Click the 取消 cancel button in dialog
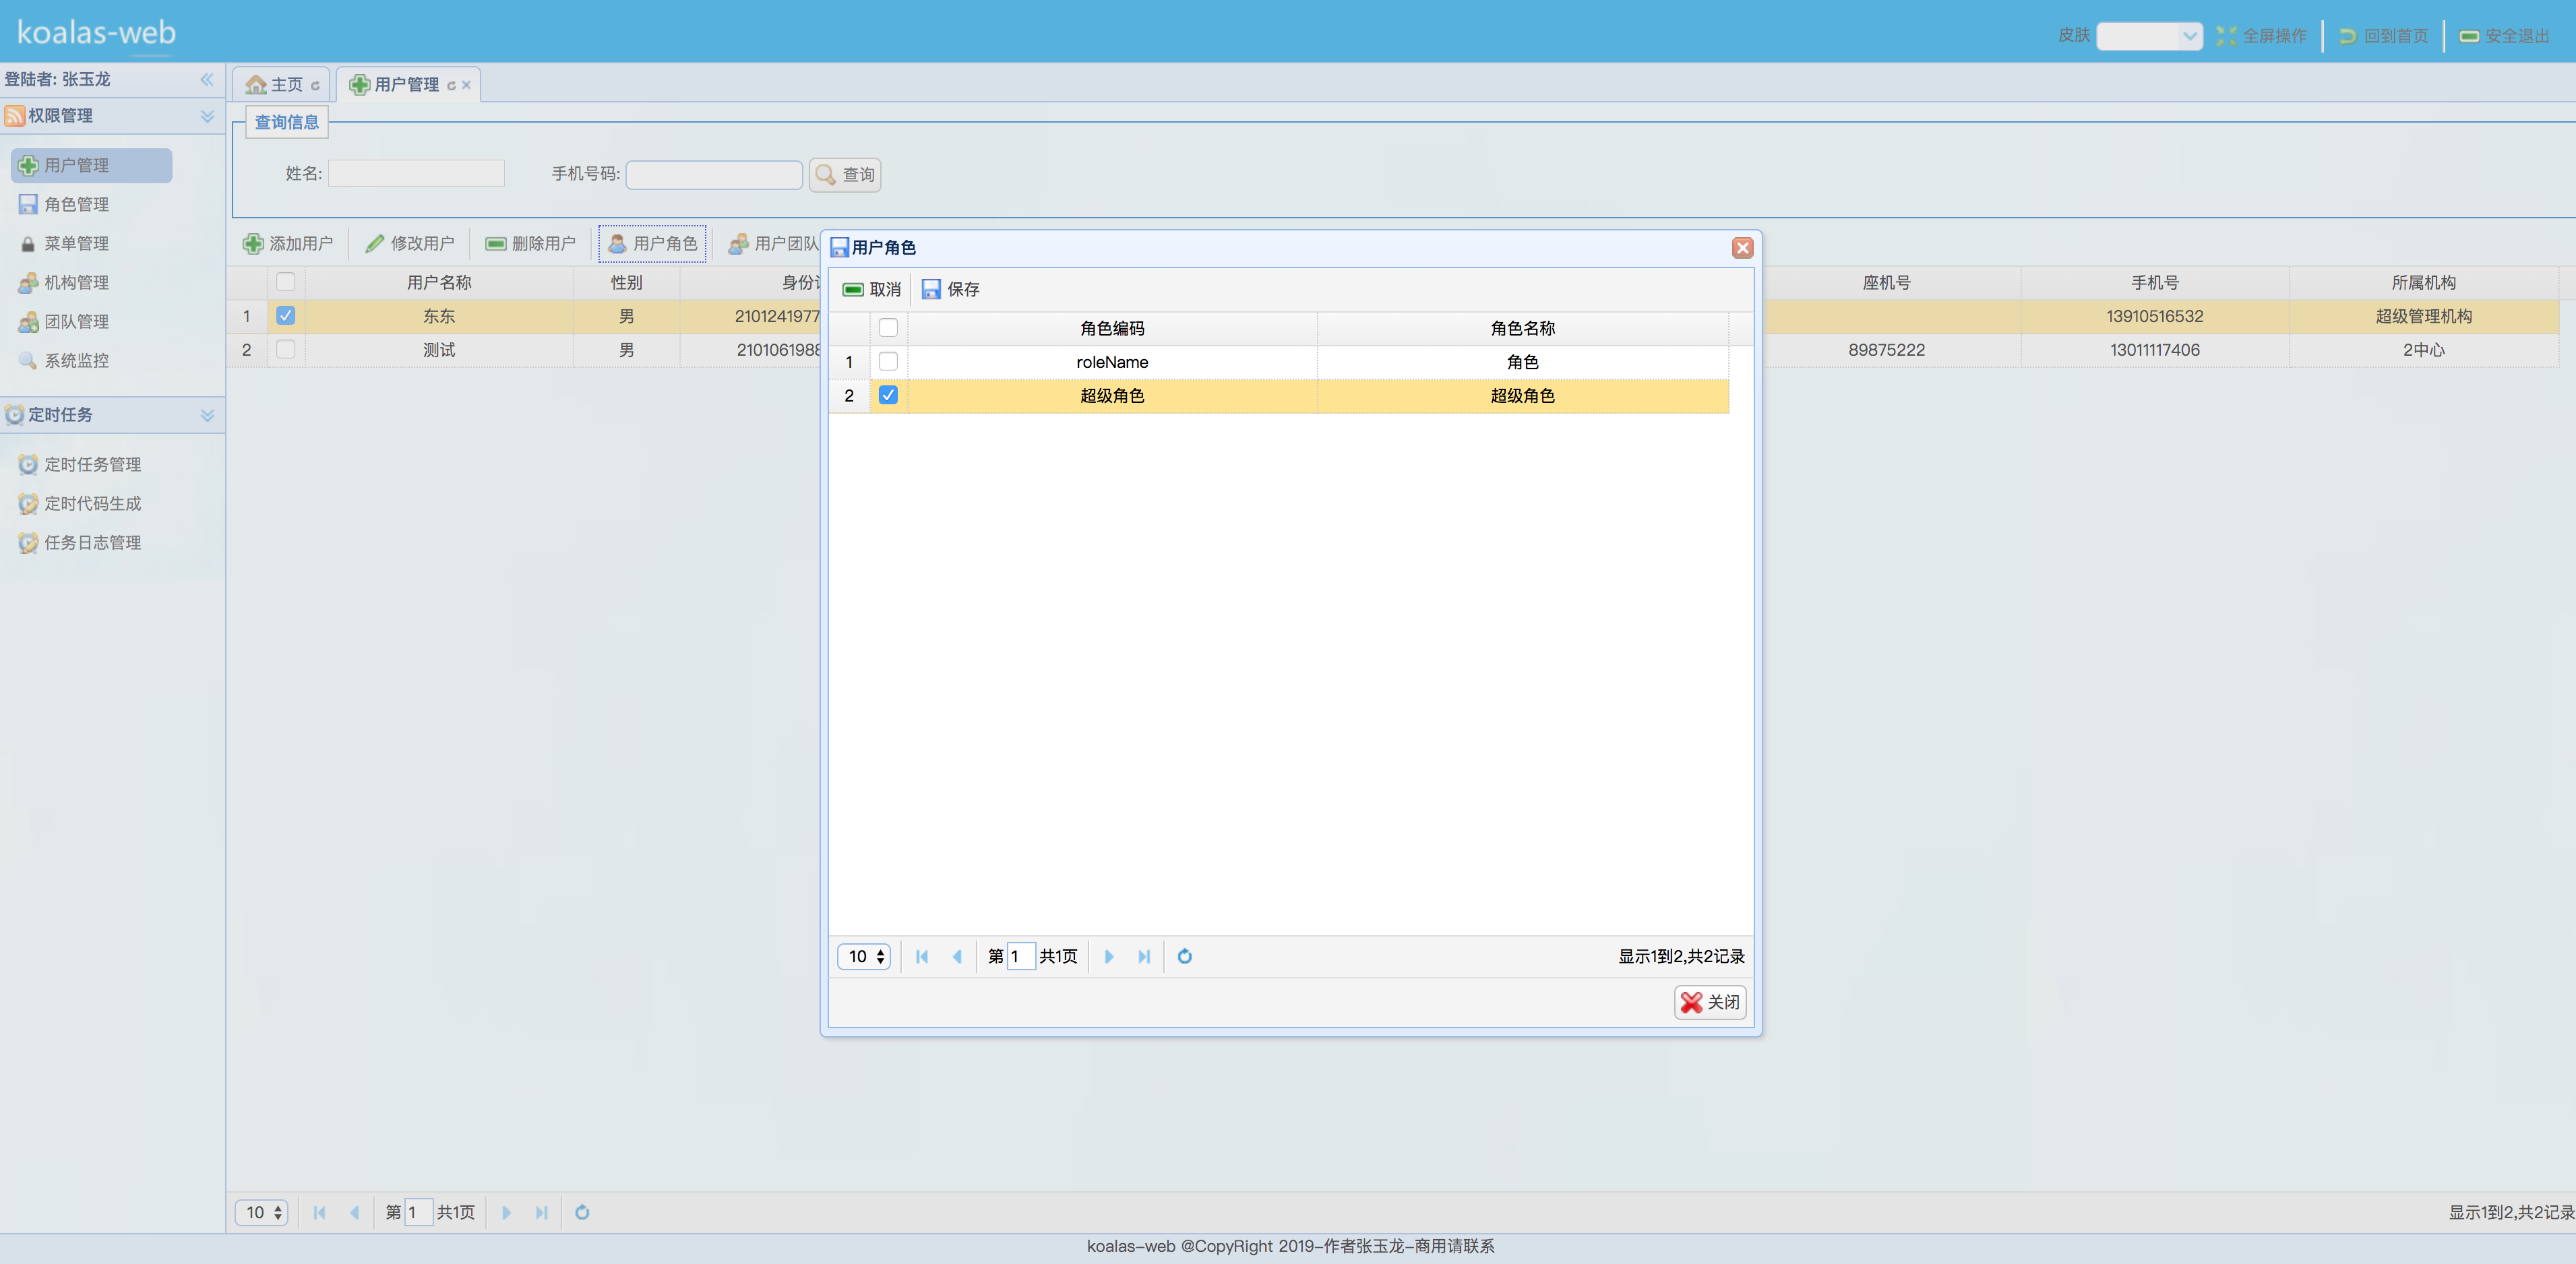The height and width of the screenshot is (1264, 2576). click(871, 289)
